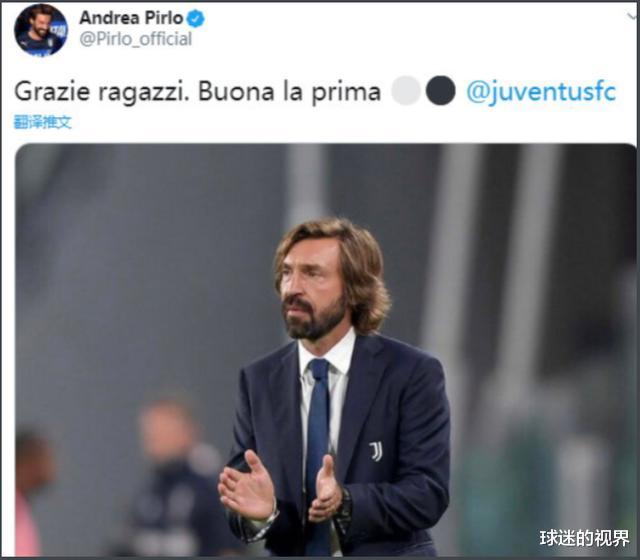Open the @juventusfc mention

click(541, 92)
